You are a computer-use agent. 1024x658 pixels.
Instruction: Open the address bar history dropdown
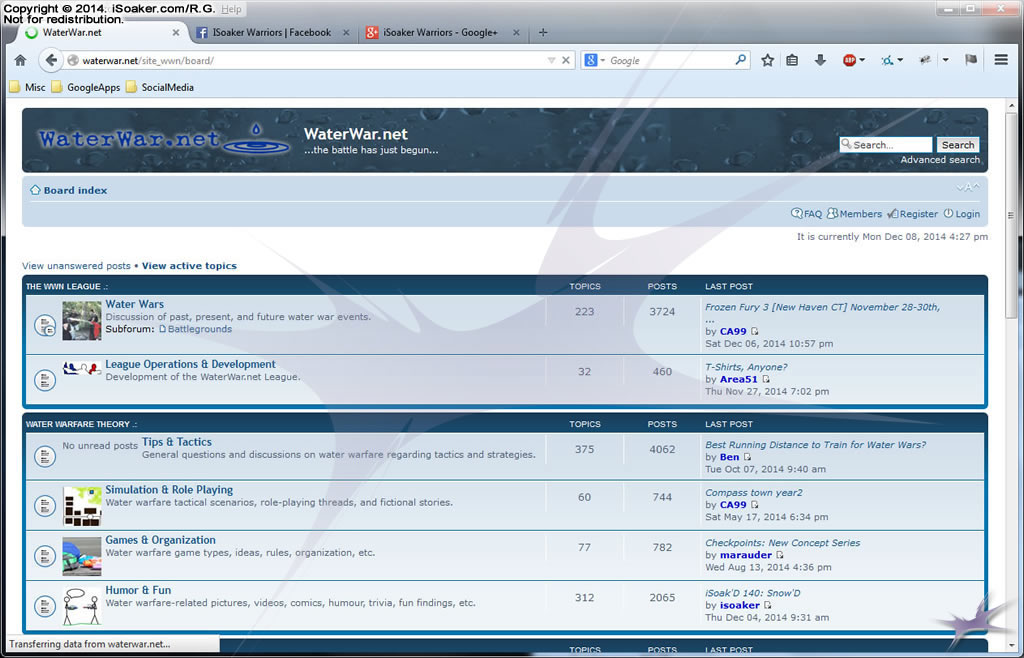(551, 60)
